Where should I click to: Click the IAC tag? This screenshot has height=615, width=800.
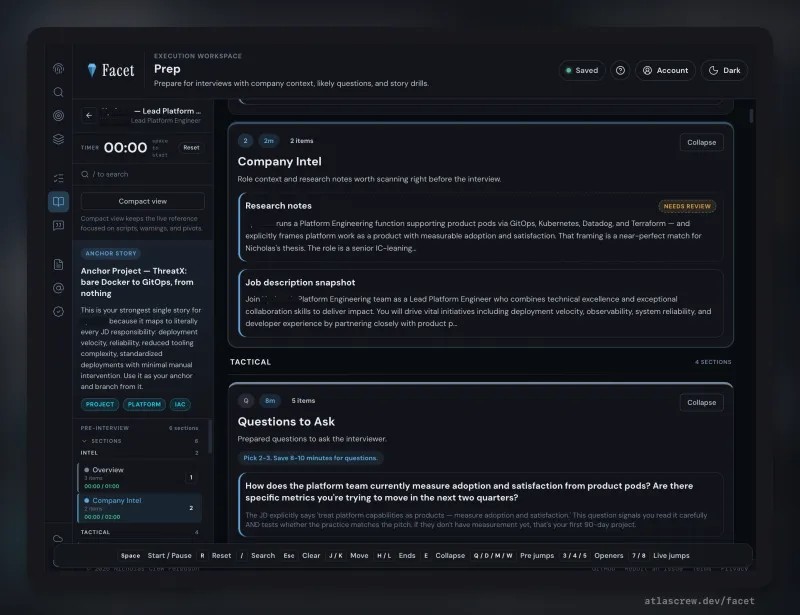tap(180, 404)
